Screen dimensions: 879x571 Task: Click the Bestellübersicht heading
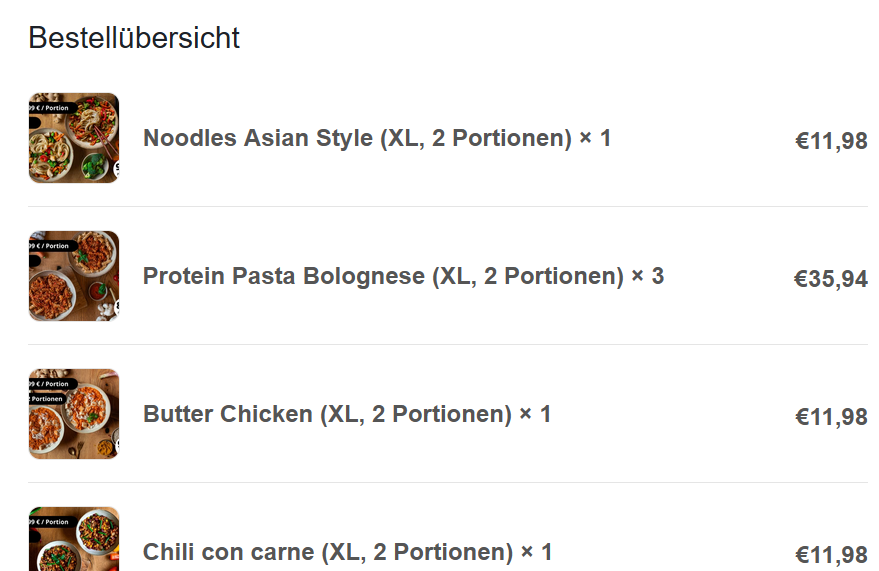pyautogui.click(x=134, y=38)
